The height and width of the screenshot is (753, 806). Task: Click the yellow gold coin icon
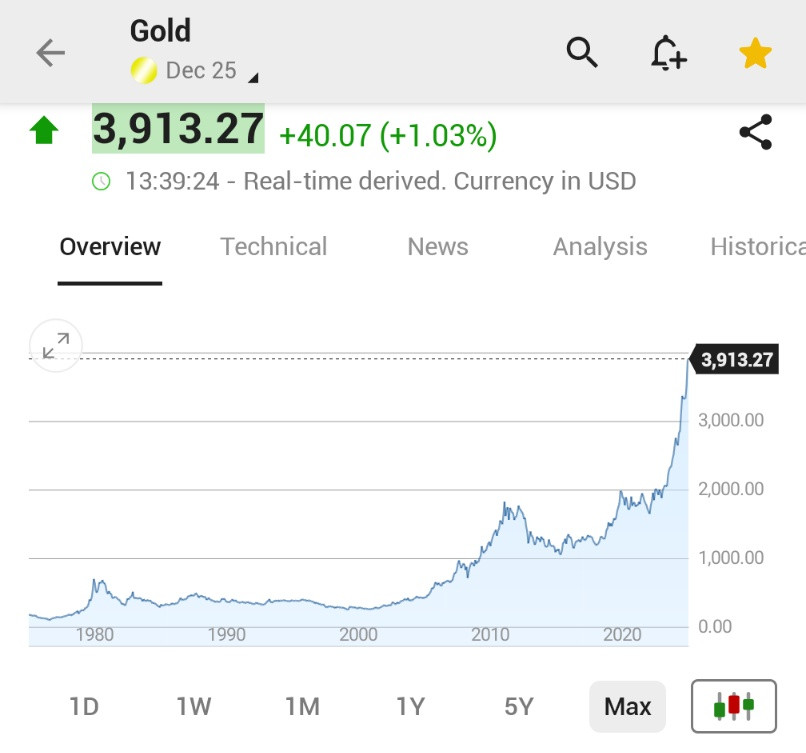tap(144, 71)
